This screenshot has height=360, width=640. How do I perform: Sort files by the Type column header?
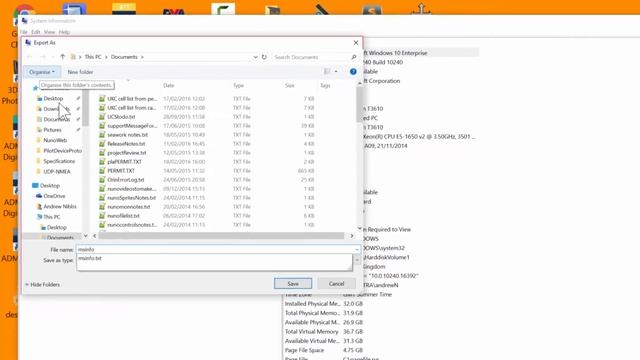[238, 85]
